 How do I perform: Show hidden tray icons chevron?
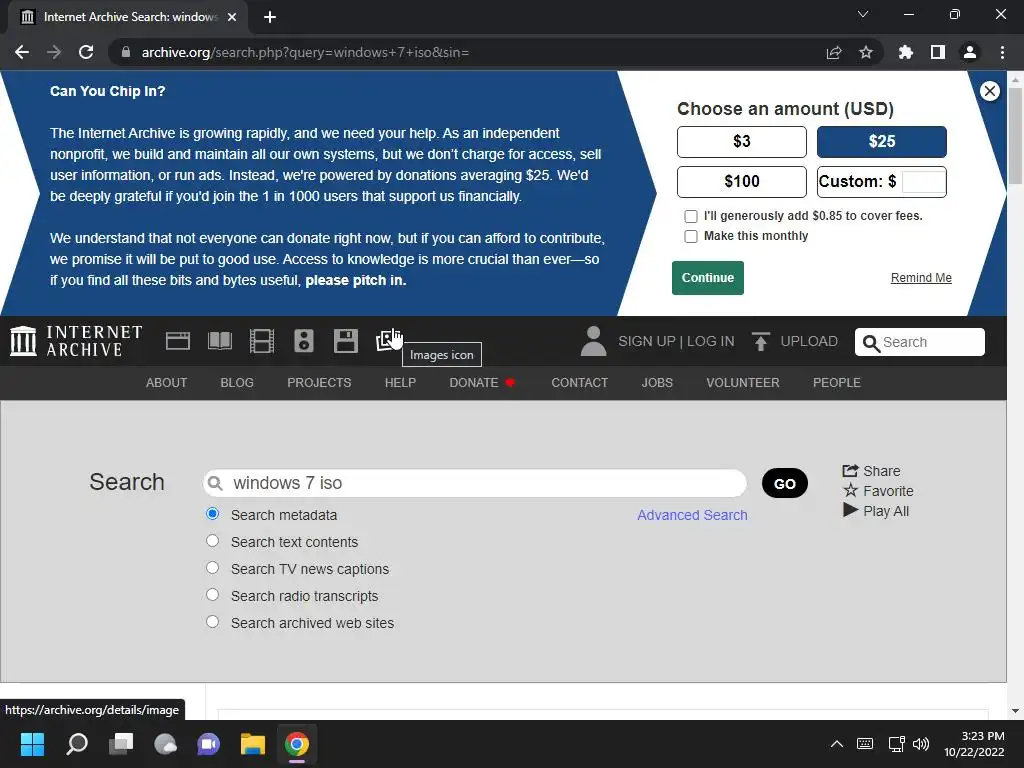[837, 744]
